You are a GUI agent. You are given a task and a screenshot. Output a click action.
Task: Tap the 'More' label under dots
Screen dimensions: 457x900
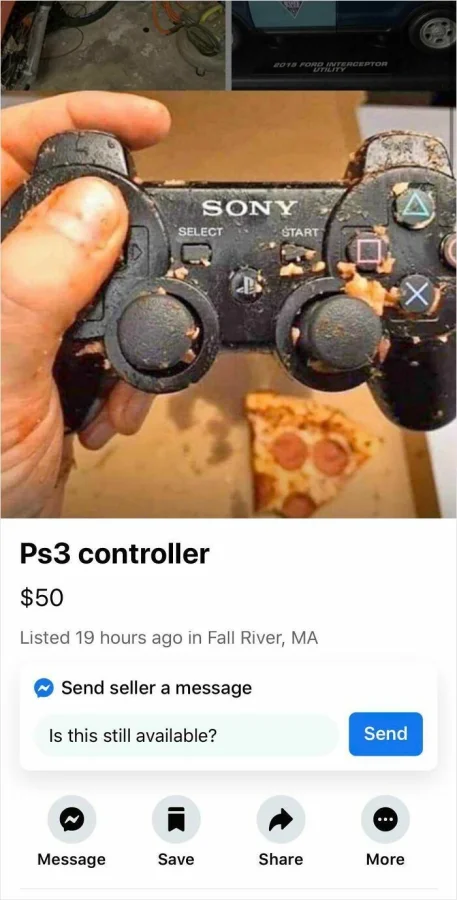(385, 859)
